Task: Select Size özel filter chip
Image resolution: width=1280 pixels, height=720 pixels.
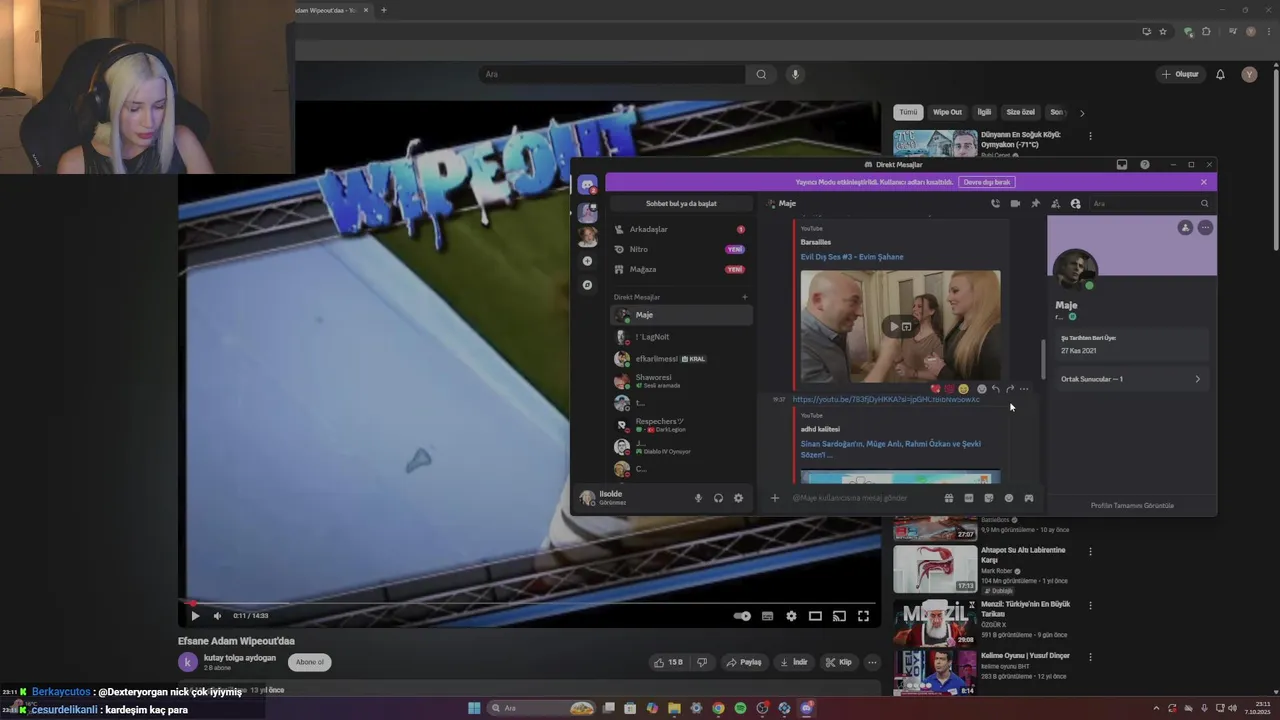Action: coord(1021,112)
